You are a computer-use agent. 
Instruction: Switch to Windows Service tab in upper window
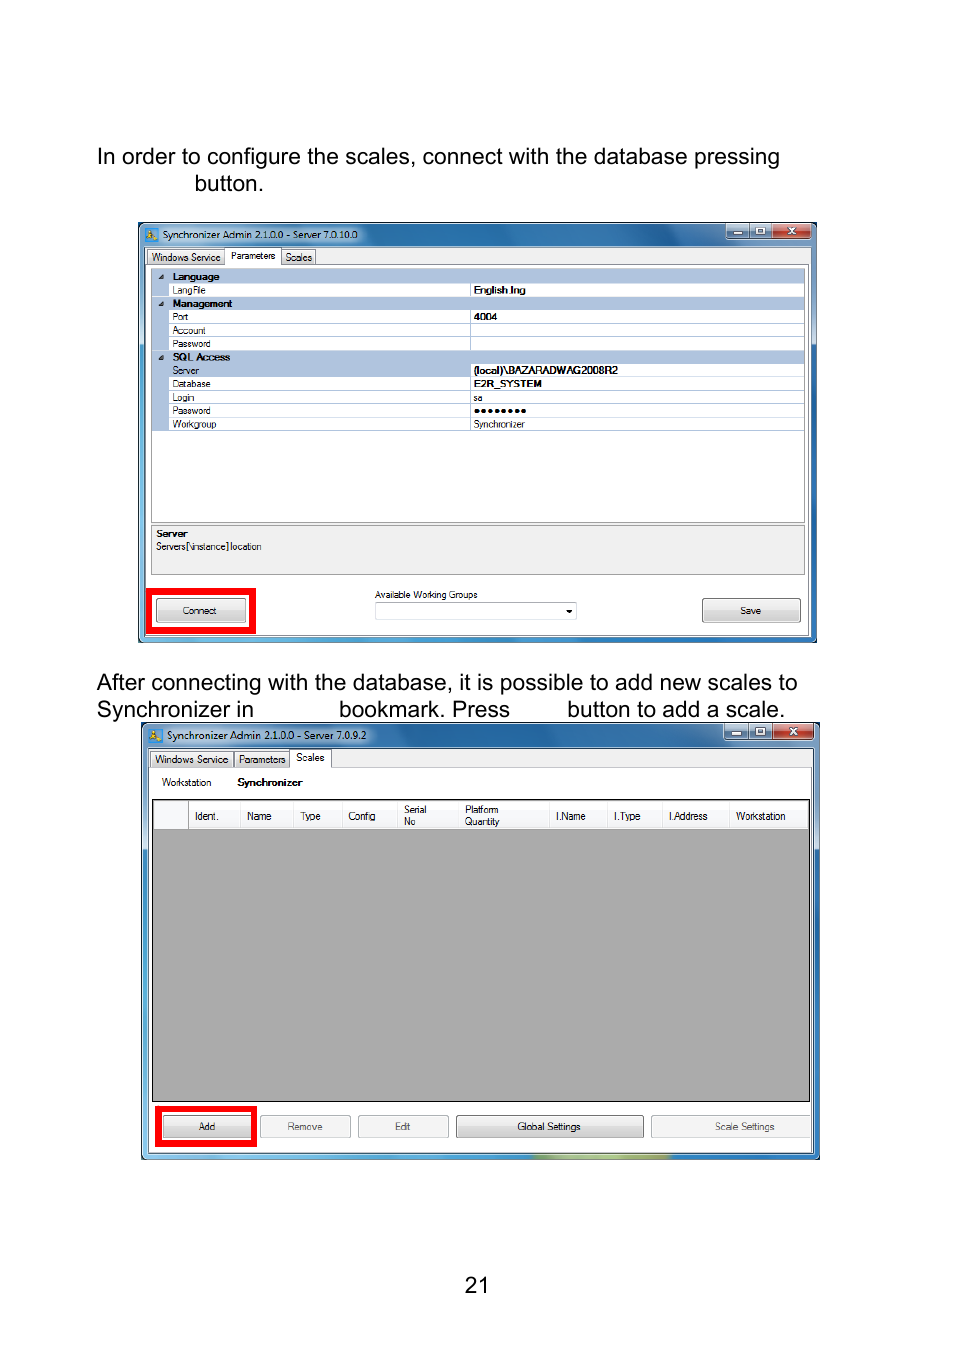pos(186,257)
